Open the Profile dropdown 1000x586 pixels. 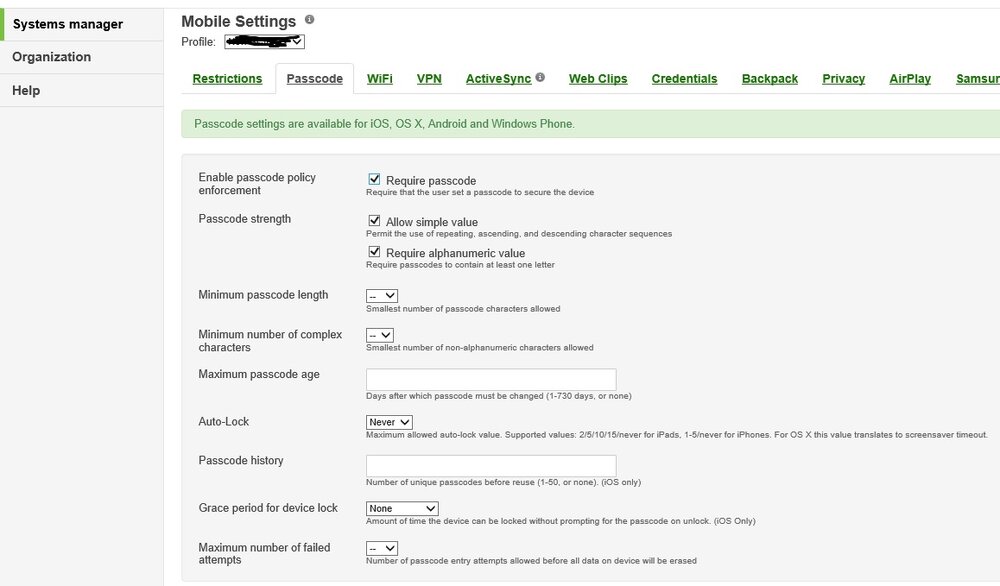click(264, 41)
